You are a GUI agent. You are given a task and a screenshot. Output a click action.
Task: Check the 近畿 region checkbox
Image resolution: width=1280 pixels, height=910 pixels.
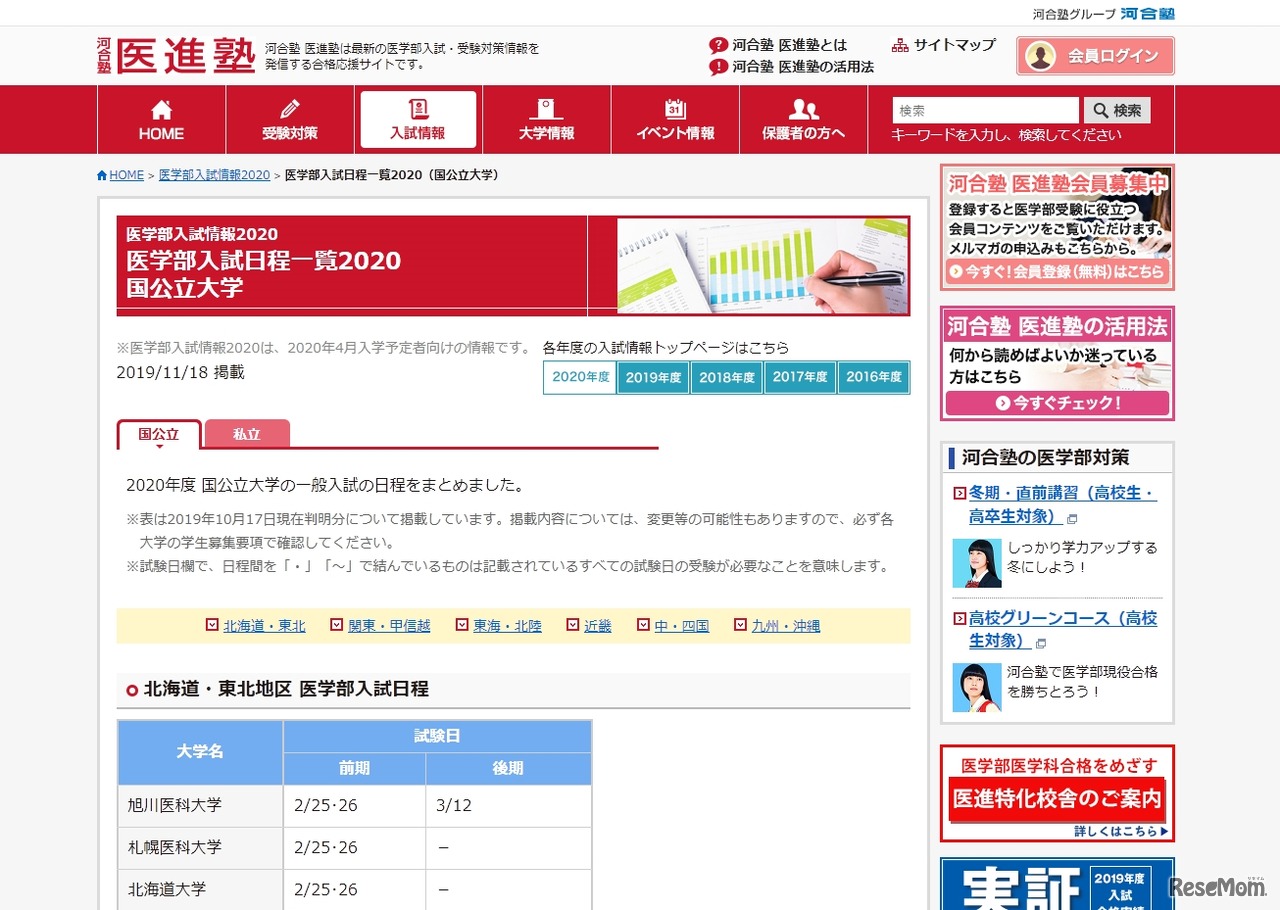pyautogui.click(x=573, y=624)
